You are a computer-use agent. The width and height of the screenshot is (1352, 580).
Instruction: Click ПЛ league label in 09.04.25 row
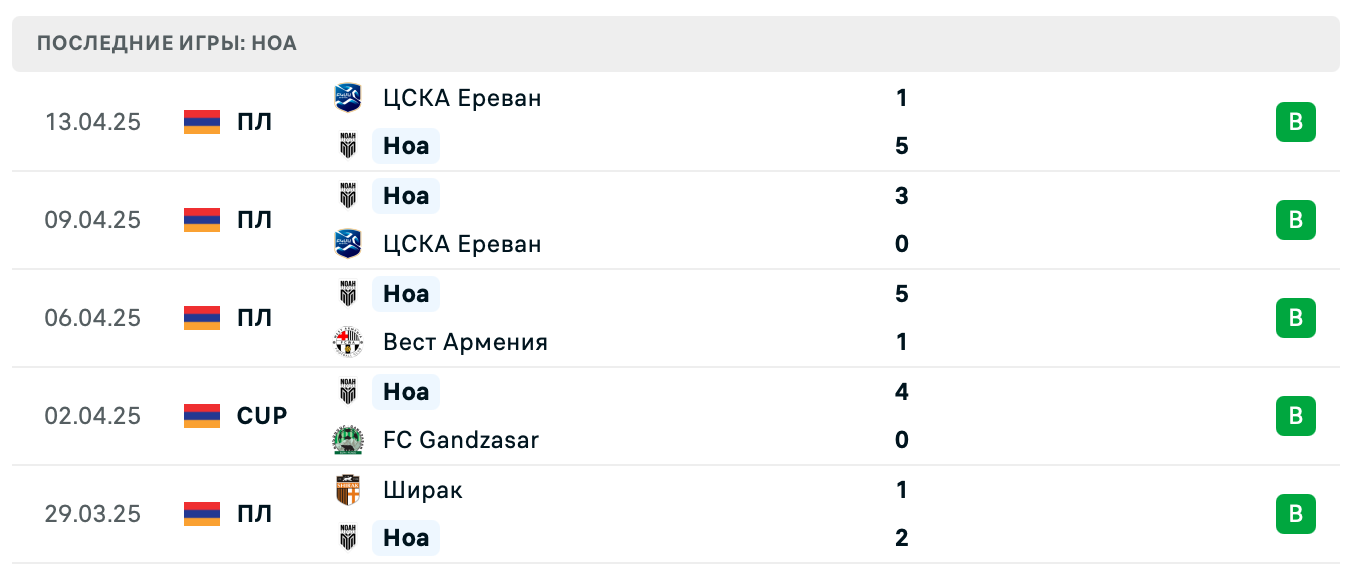tap(254, 220)
